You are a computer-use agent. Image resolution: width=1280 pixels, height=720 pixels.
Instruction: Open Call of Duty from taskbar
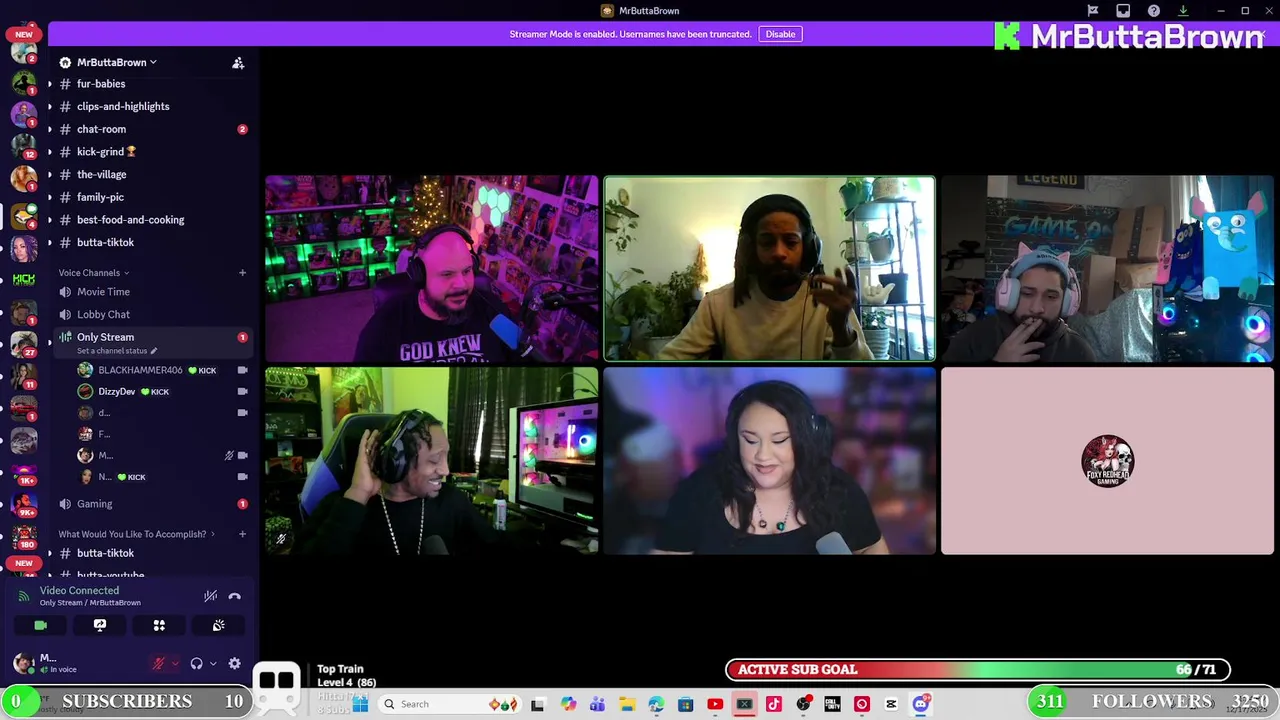[832, 704]
